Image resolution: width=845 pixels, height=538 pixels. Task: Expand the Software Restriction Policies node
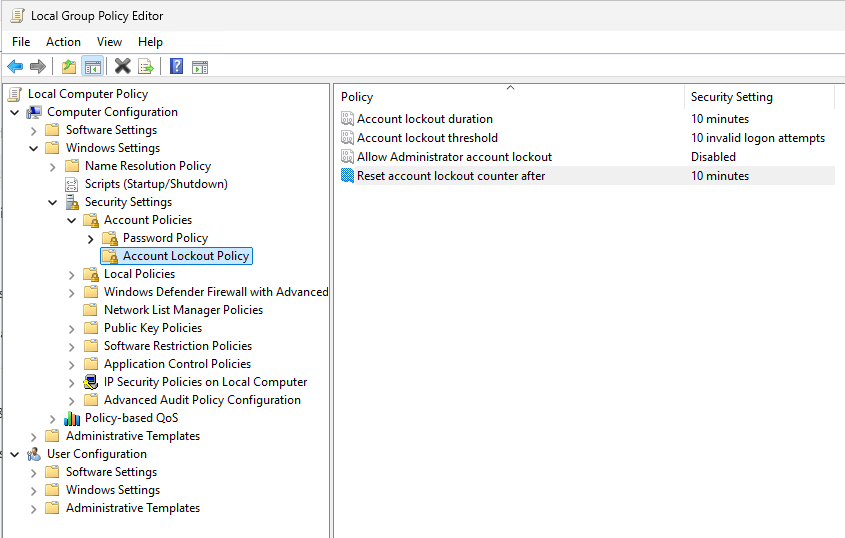71,347
